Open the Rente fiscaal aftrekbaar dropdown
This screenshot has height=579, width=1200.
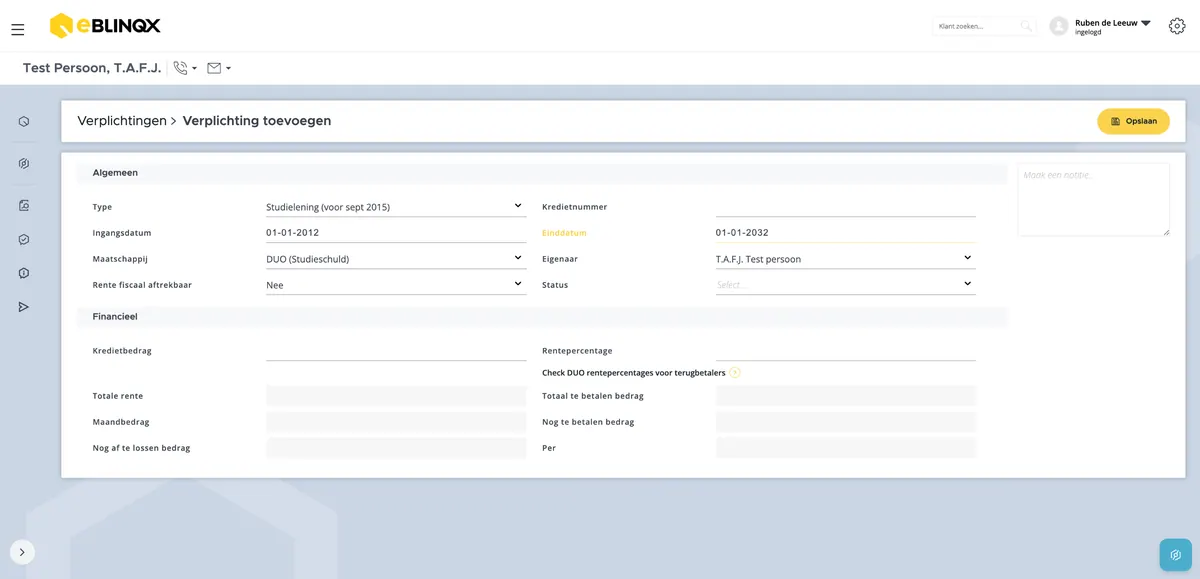[396, 285]
